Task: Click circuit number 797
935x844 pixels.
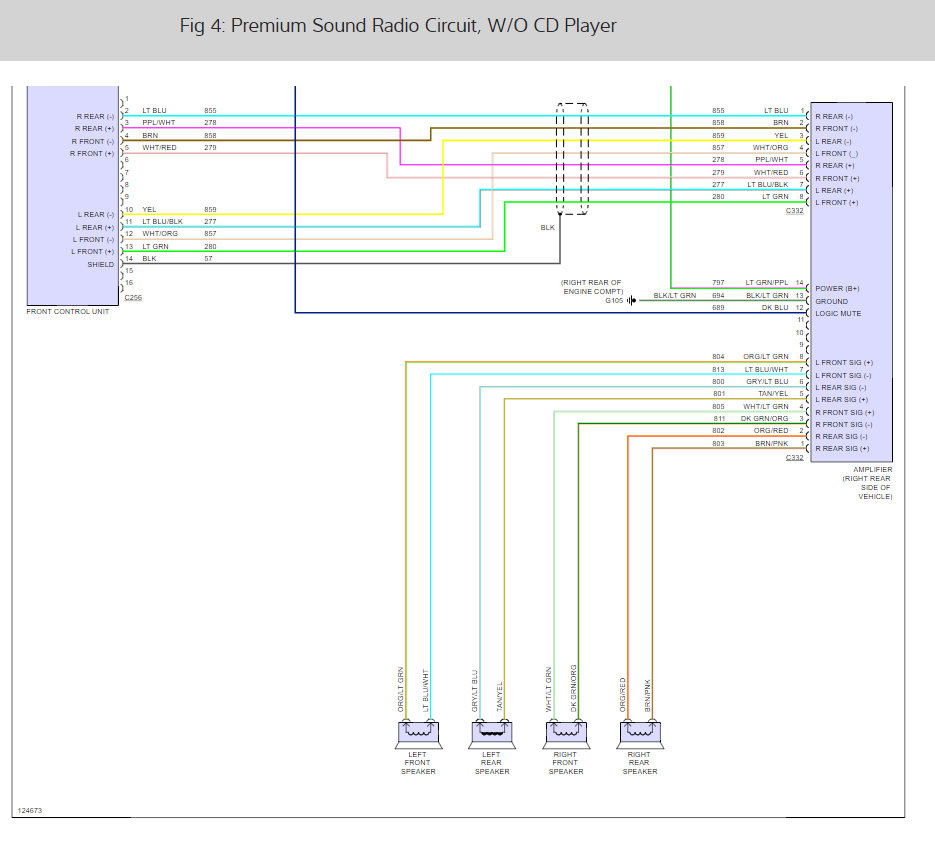Action: pyautogui.click(x=718, y=283)
